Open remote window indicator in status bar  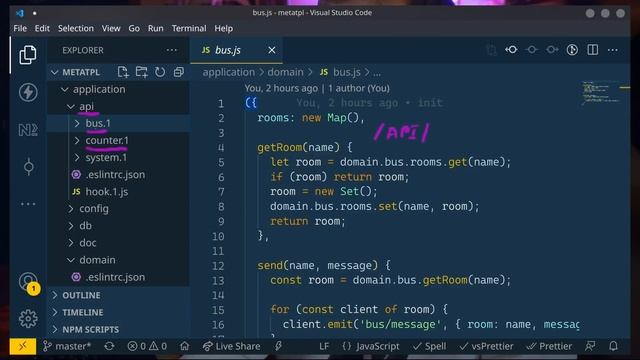coord(23,346)
